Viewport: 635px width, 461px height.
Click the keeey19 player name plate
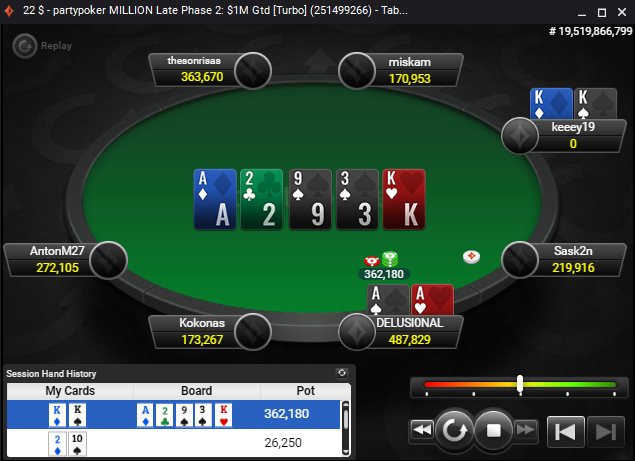573,136
